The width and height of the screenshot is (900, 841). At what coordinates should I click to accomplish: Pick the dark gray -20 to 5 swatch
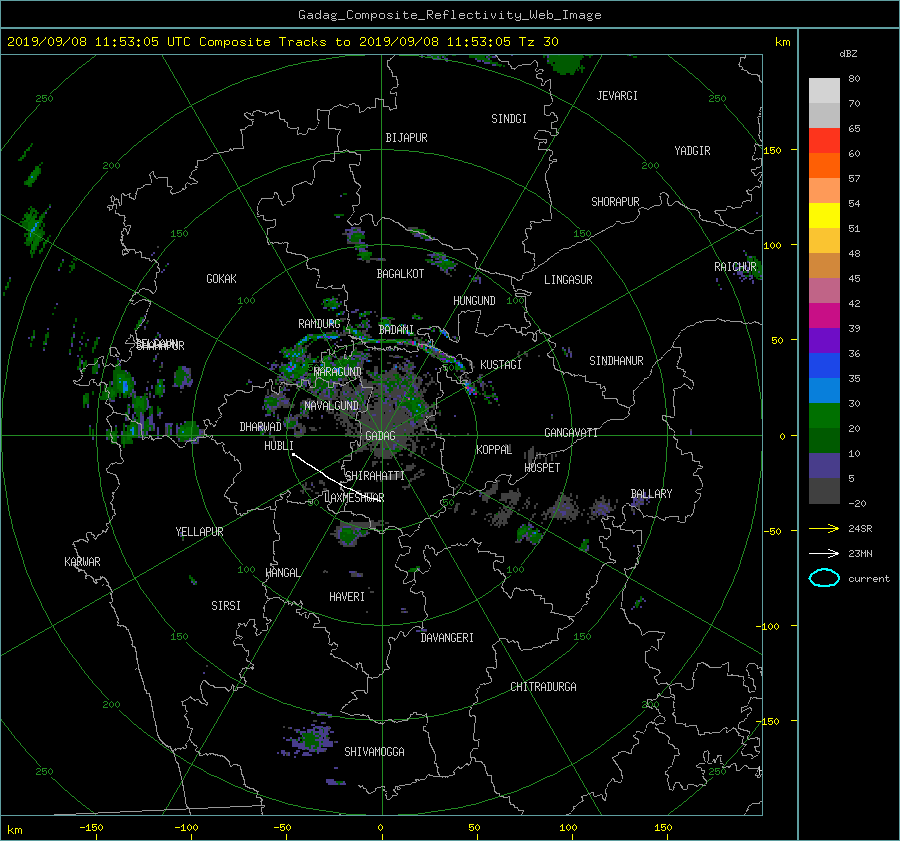tap(824, 491)
